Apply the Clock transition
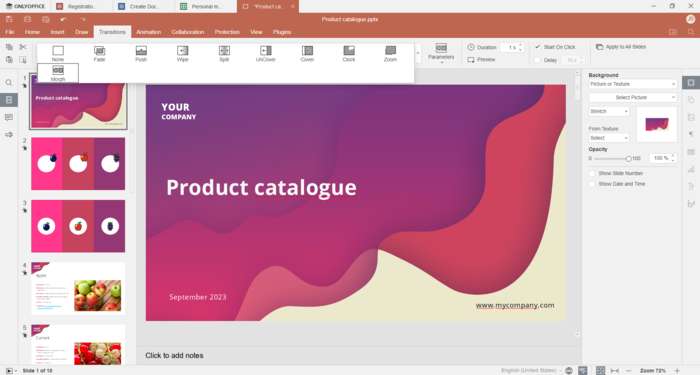 [x=349, y=54]
